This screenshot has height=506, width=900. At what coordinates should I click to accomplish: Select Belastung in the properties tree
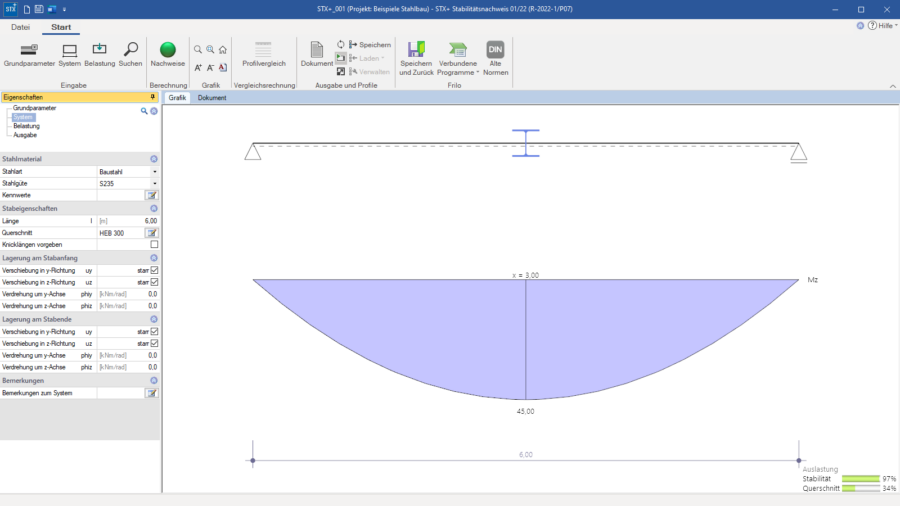click(x=26, y=126)
